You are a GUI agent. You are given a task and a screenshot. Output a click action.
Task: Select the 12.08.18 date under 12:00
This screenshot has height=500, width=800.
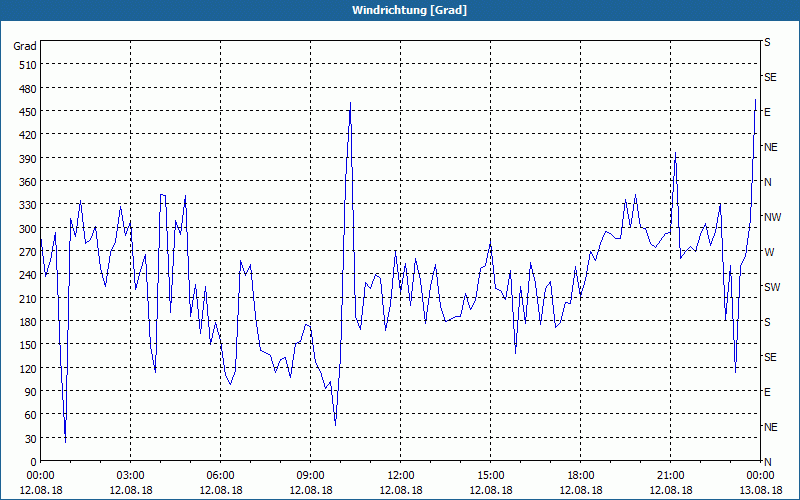pyautogui.click(x=401, y=490)
